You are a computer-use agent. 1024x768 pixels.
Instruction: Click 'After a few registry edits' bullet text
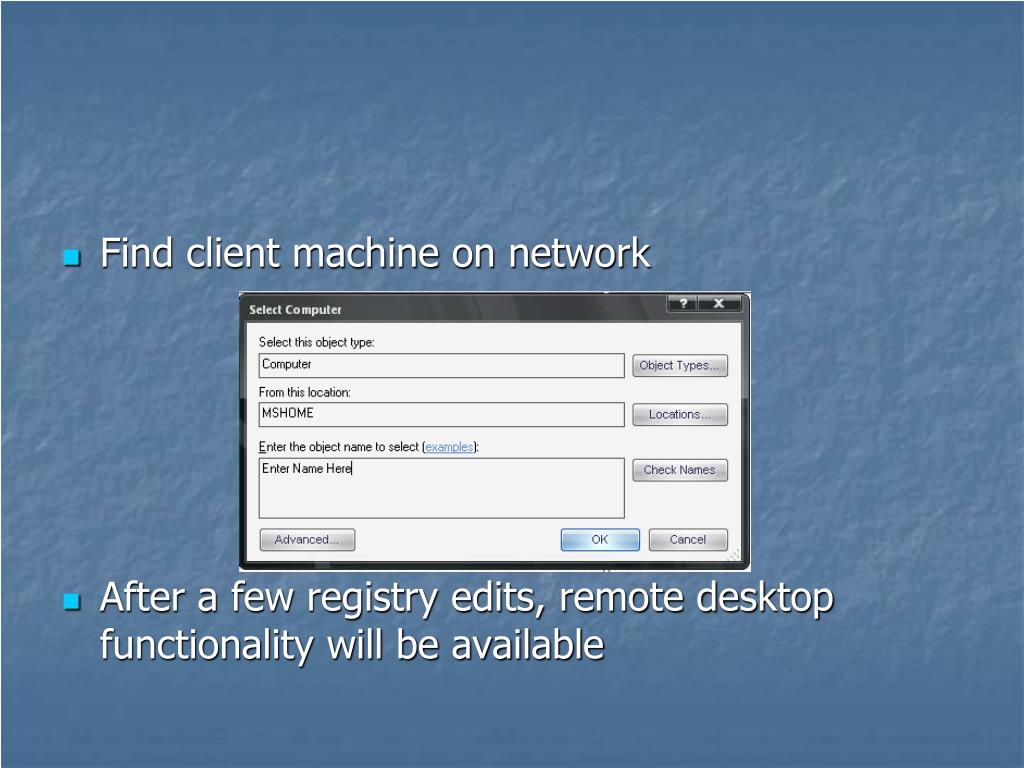[x=466, y=621]
